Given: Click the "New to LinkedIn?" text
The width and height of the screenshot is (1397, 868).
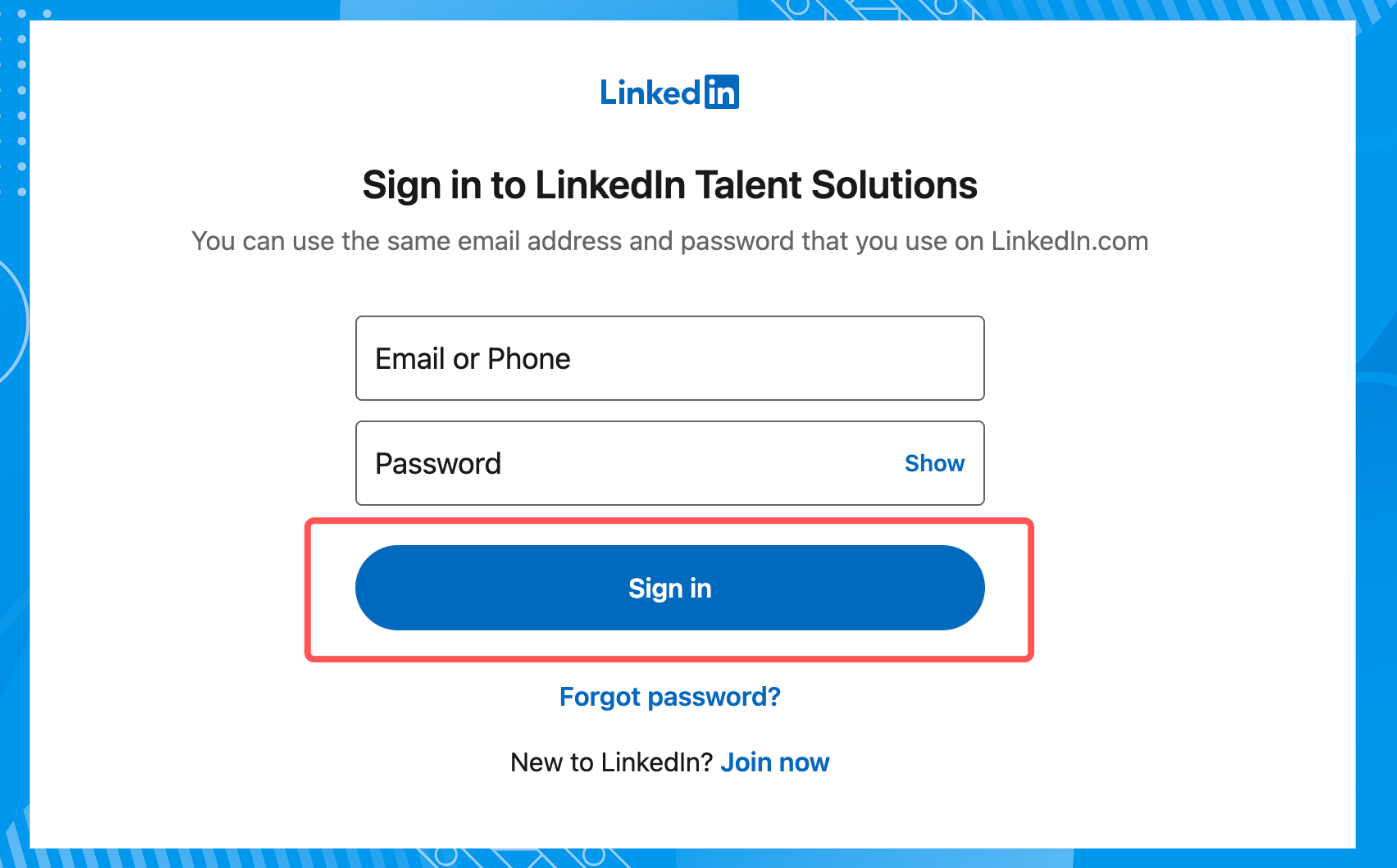Looking at the screenshot, I should (612, 762).
